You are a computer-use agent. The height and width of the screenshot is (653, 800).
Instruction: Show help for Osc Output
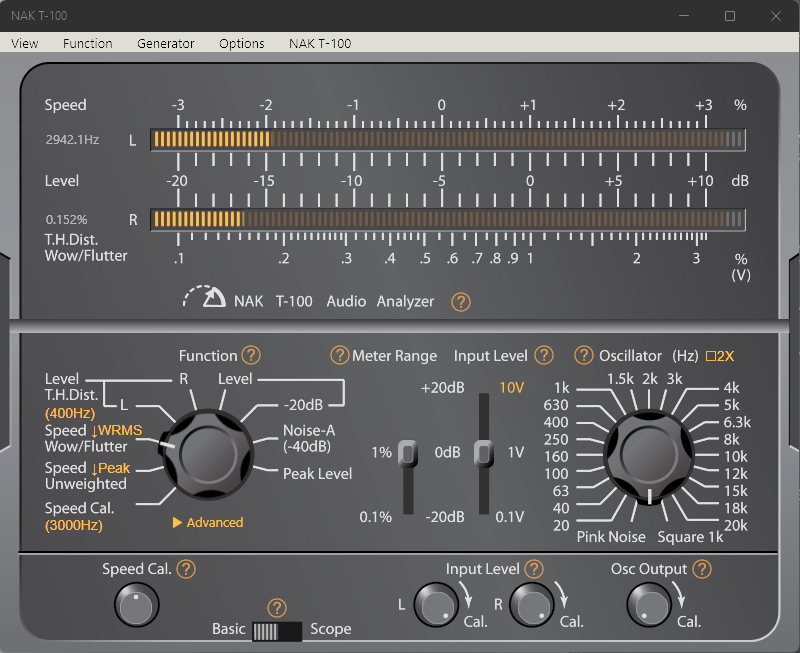pos(702,569)
